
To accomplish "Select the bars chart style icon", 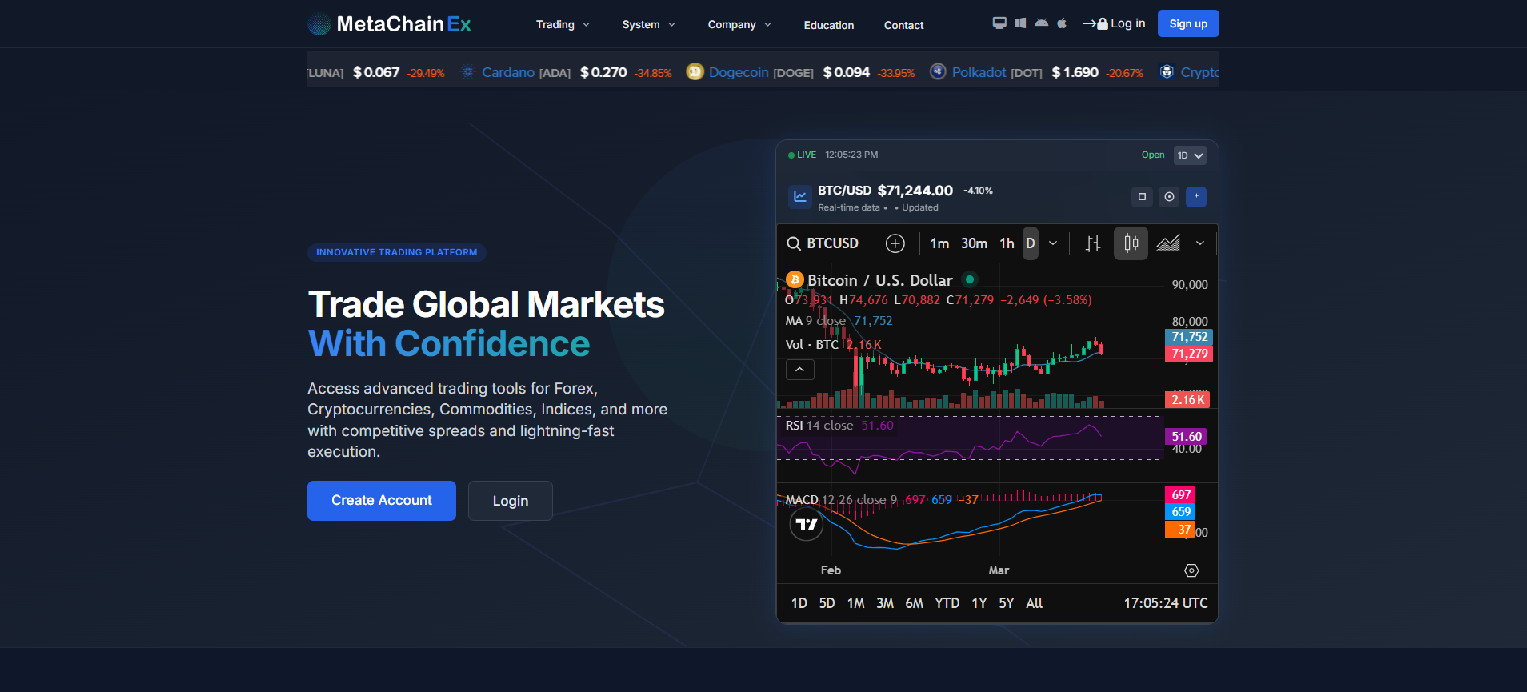I will click(x=1093, y=243).
